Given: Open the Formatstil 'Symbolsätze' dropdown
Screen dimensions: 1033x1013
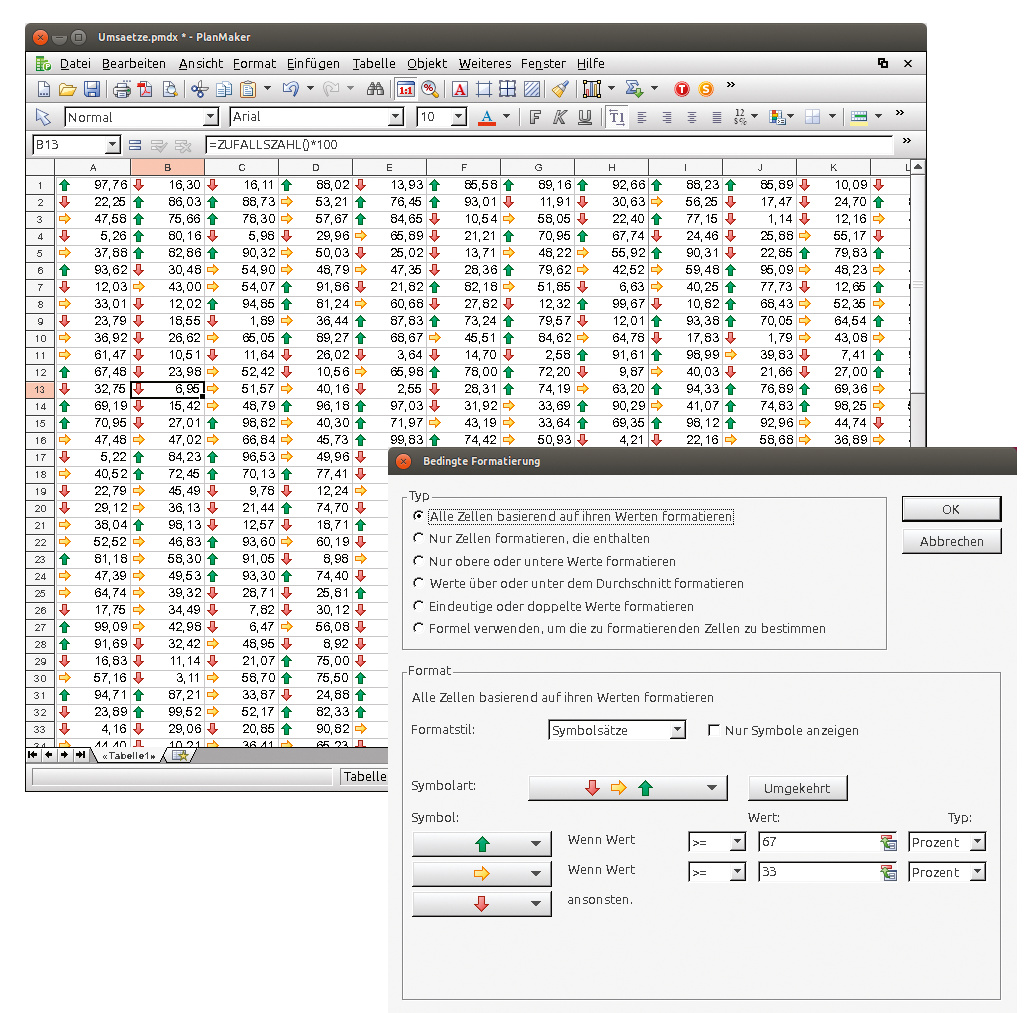Looking at the screenshot, I should click(x=617, y=730).
